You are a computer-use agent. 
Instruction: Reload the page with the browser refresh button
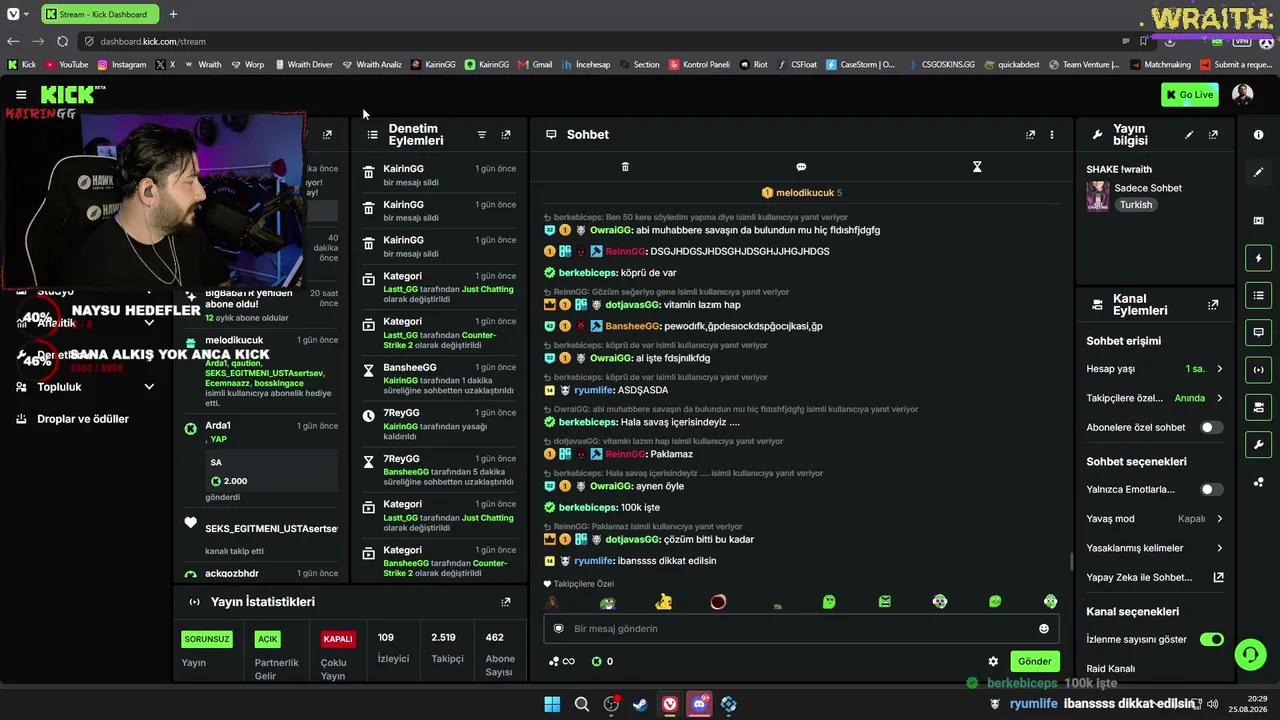[x=62, y=41]
